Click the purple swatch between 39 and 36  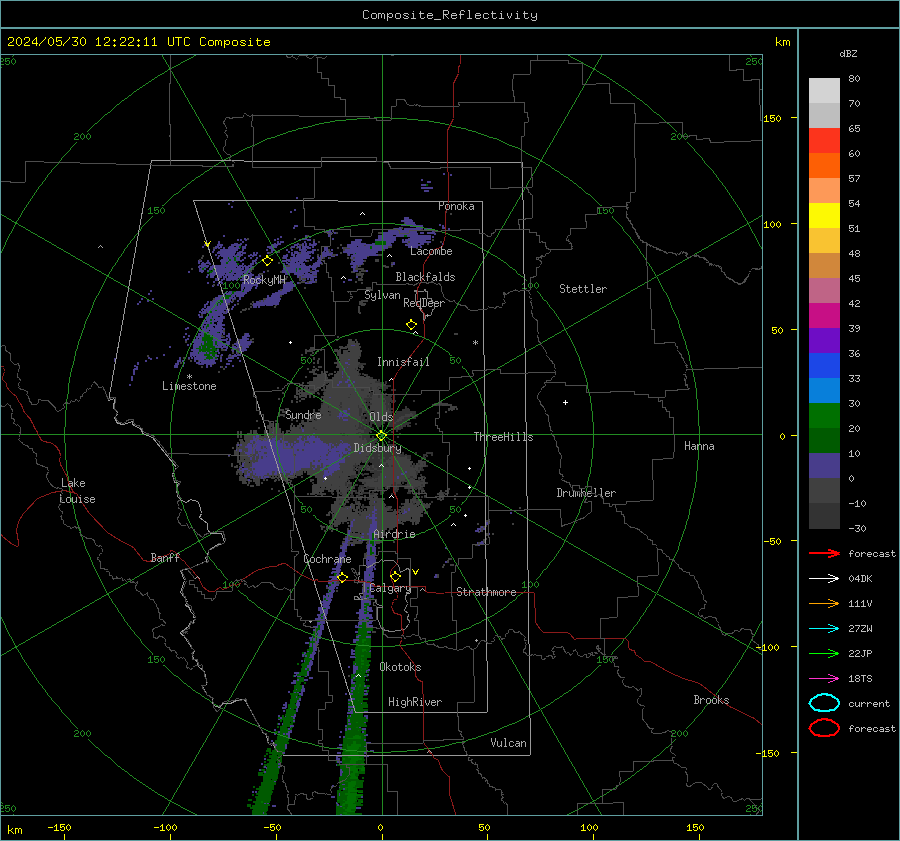[824, 340]
